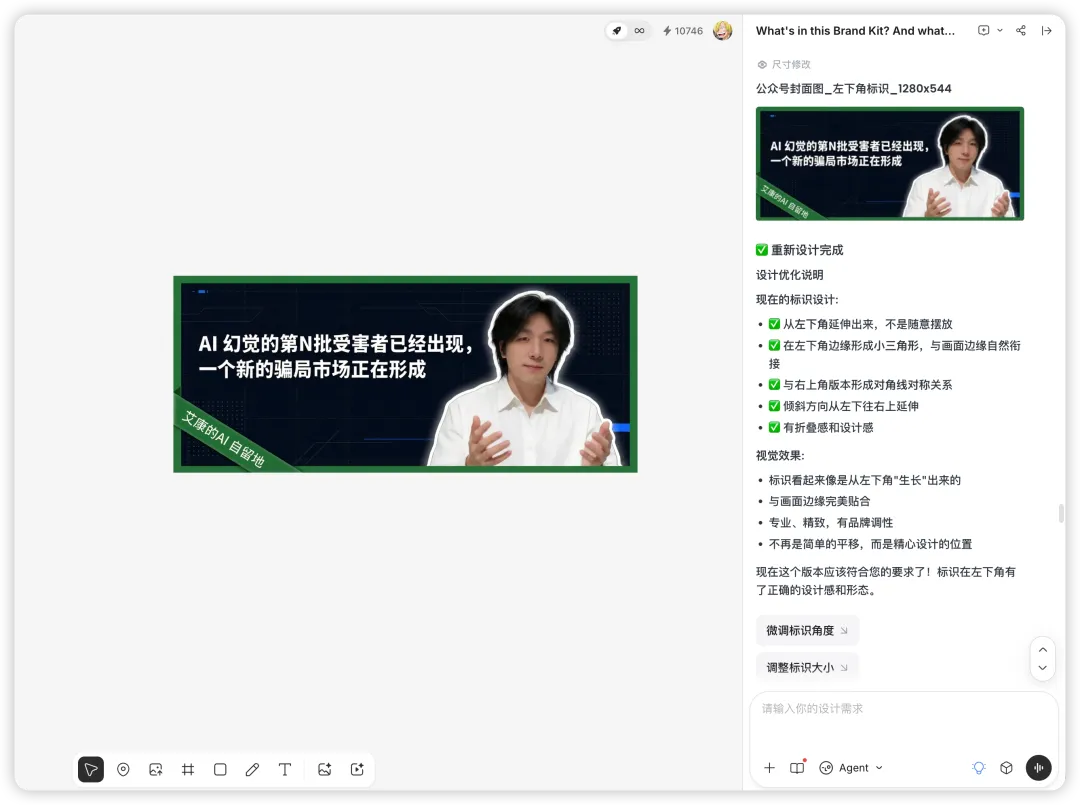Open the Agent mode dropdown
This screenshot has width=1080, height=805.
coord(851,768)
